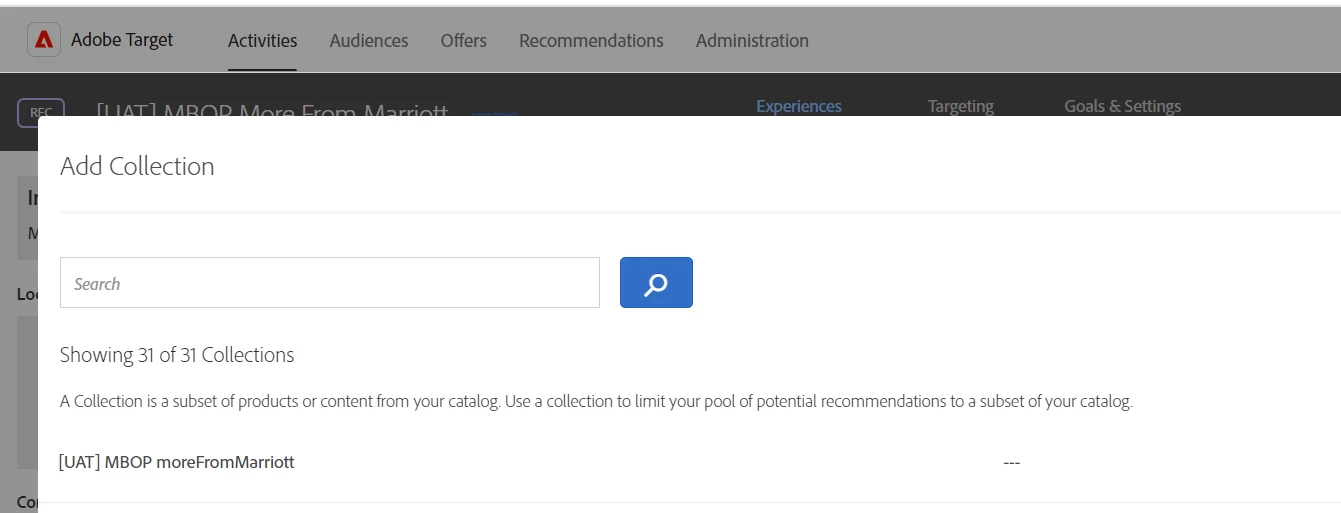
Task: Open the Audiences tab
Action: [x=369, y=41]
